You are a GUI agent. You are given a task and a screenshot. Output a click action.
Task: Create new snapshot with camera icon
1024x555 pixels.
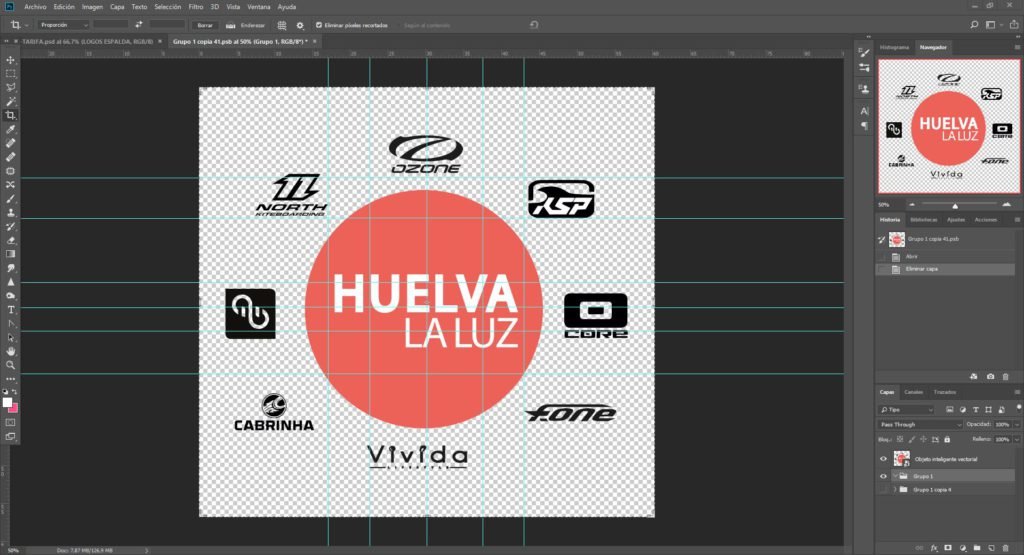coord(991,377)
